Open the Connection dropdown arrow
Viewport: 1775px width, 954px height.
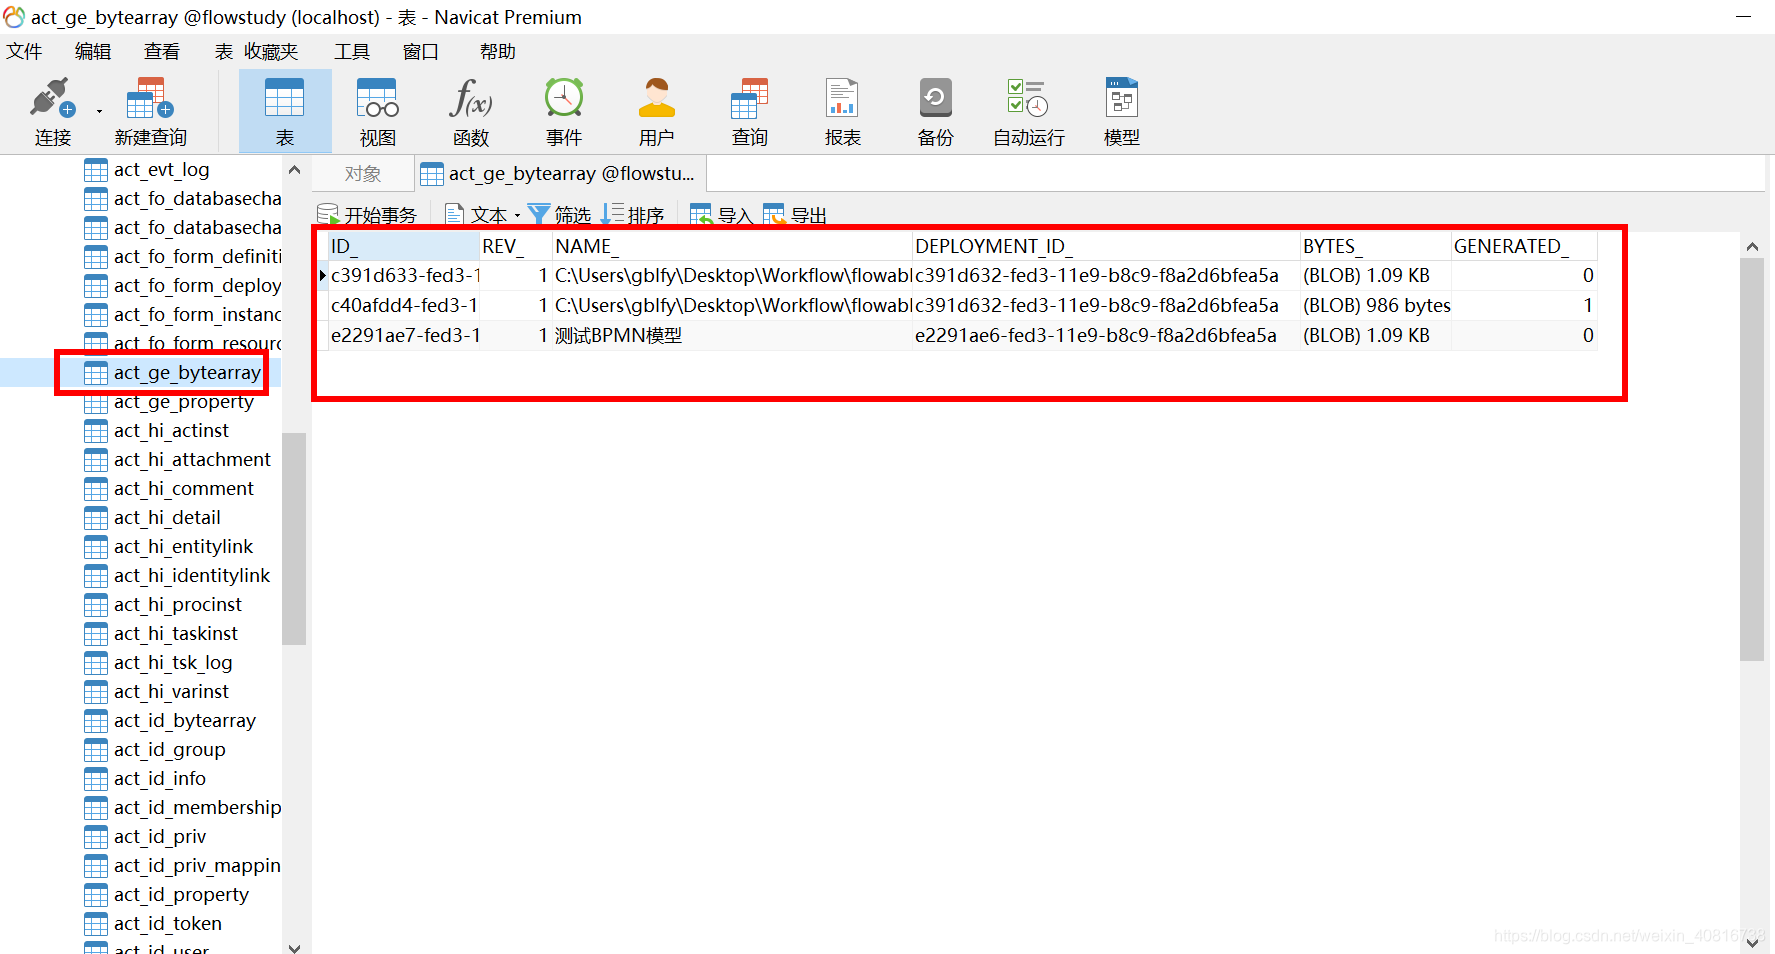99,111
